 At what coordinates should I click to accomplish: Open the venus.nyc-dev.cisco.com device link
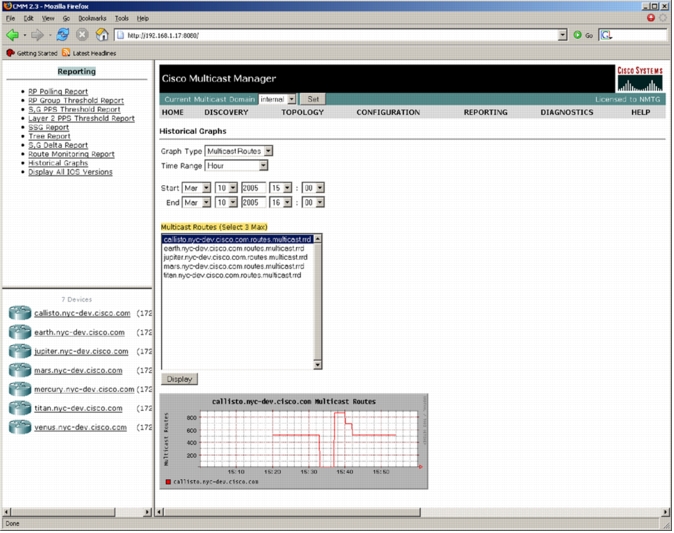click(x=80, y=427)
